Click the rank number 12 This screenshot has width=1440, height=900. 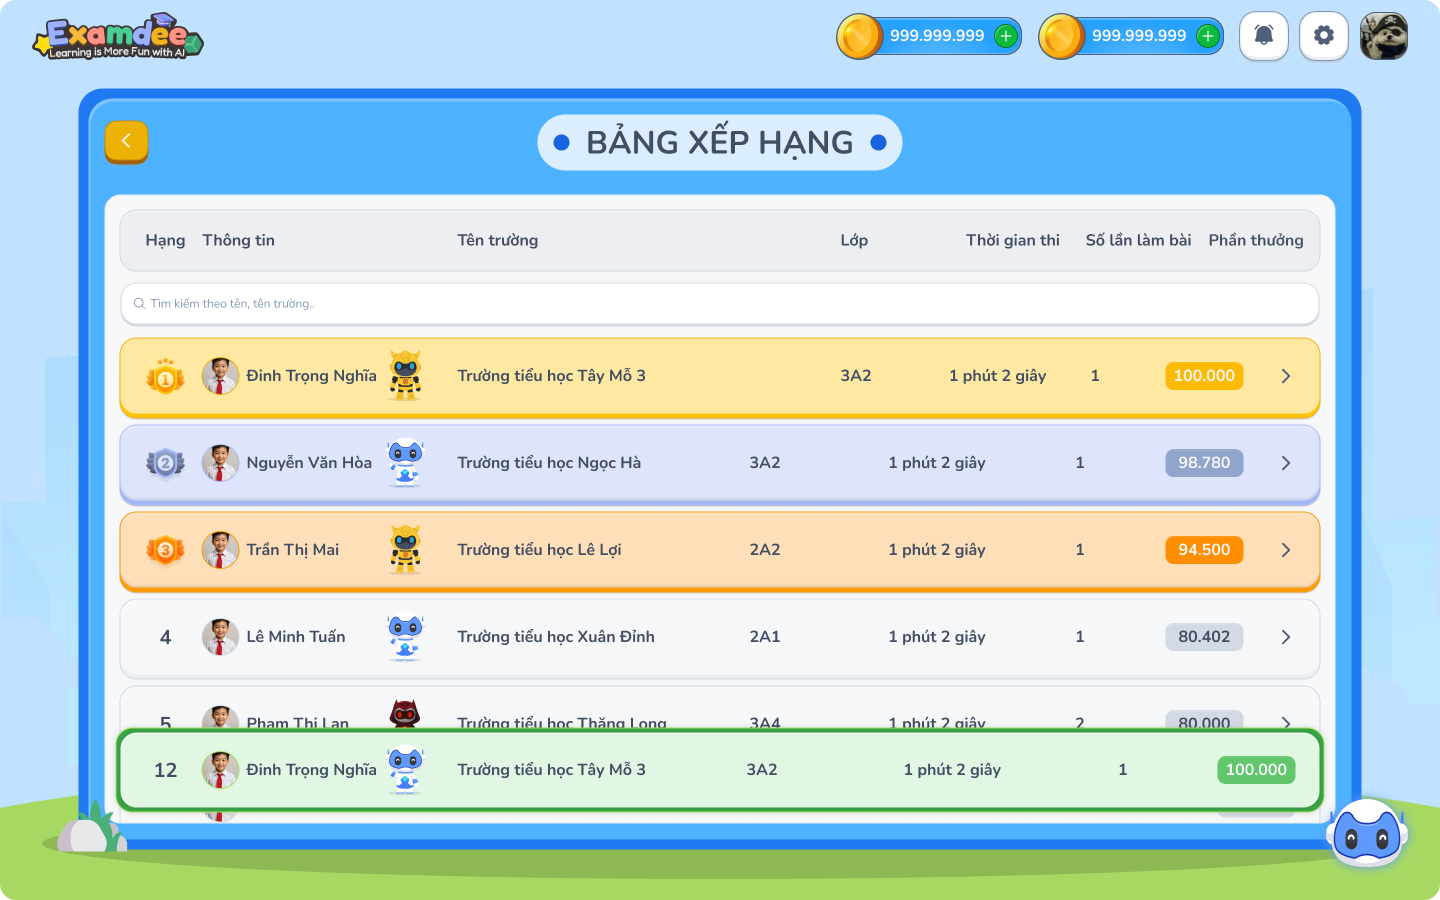click(166, 770)
